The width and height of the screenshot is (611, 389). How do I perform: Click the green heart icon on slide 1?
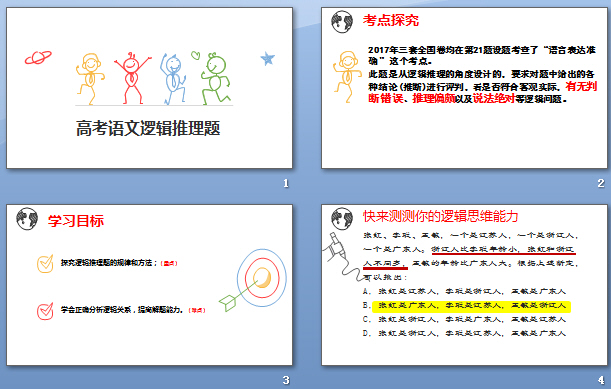click(195, 55)
